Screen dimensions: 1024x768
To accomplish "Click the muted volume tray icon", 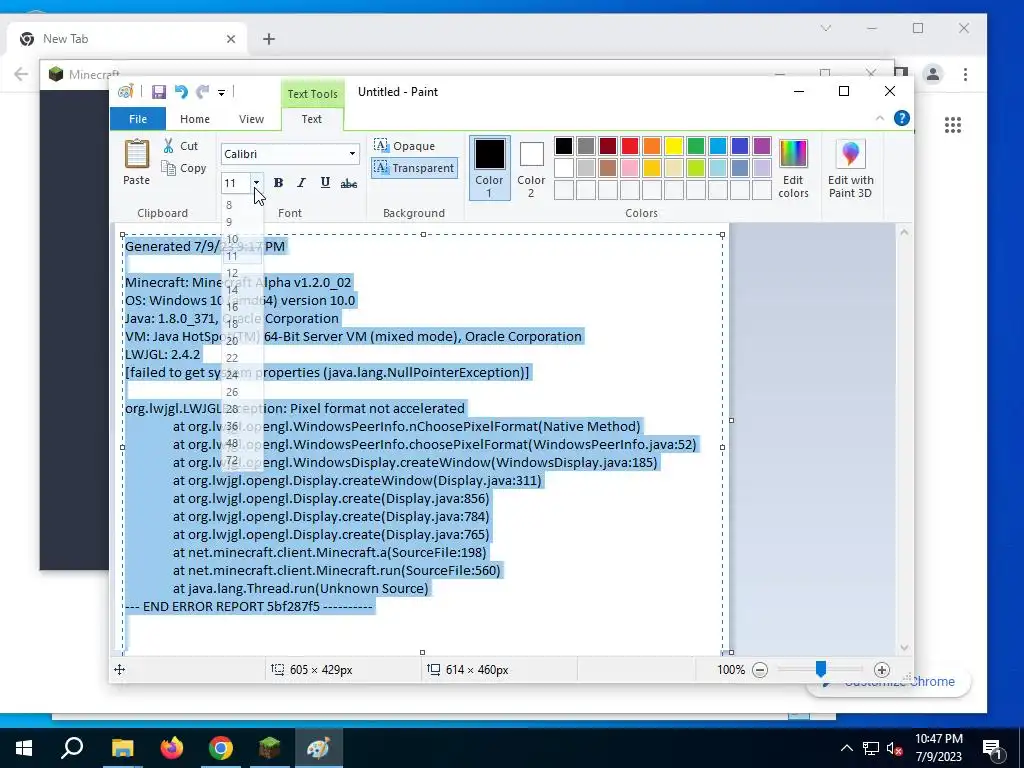I will pos(894,748).
